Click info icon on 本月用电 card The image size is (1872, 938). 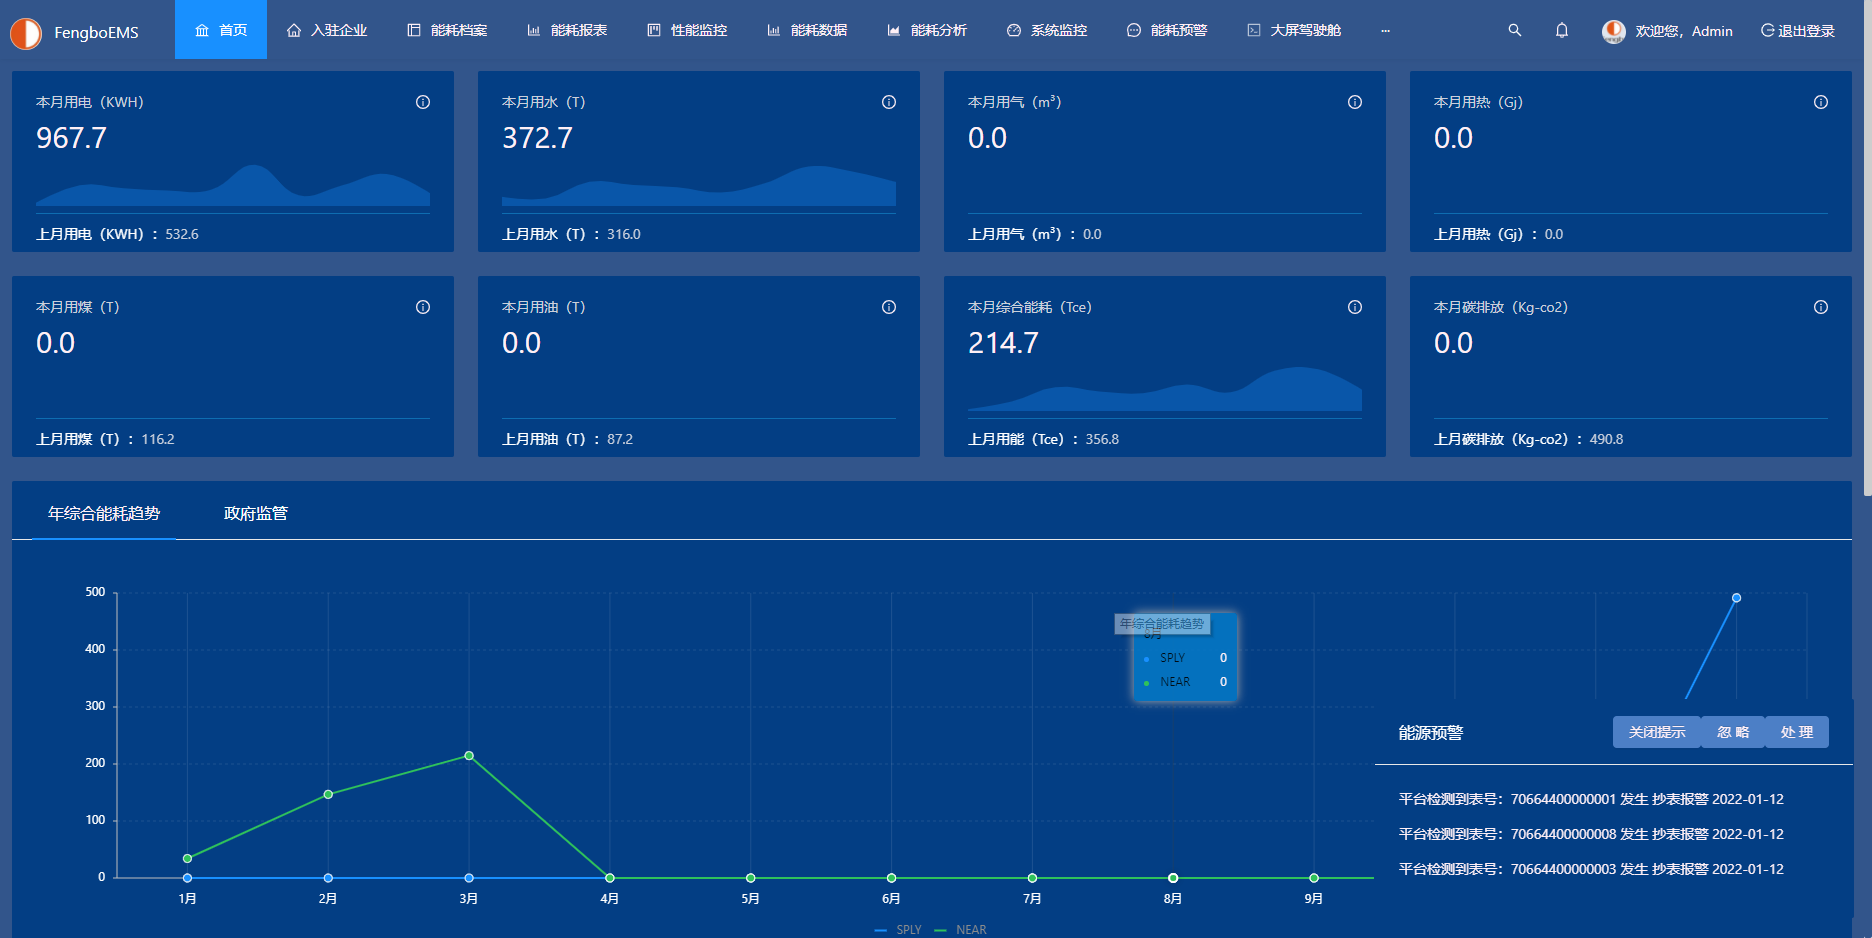(423, 102)
